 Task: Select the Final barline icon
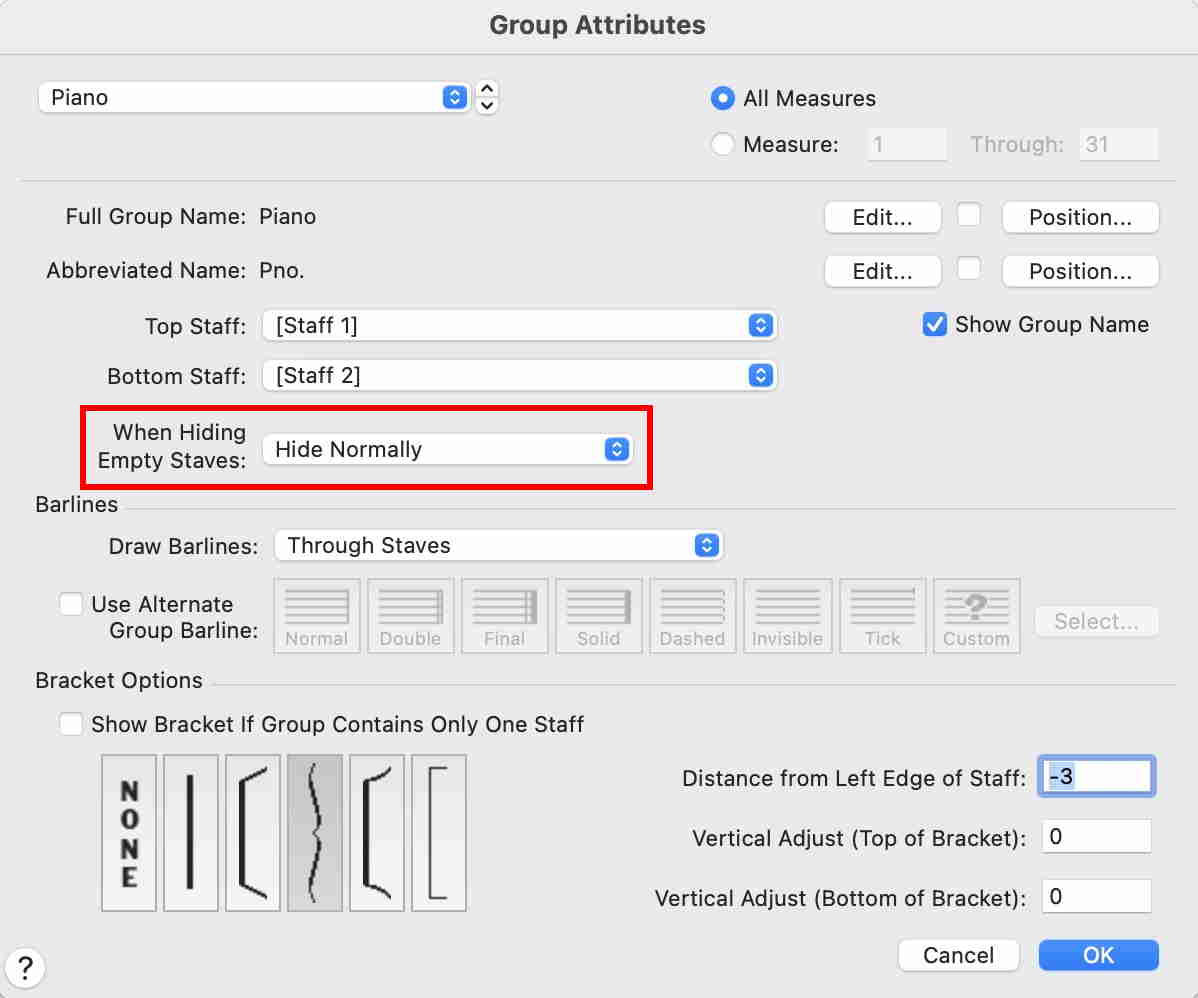pos(505,616)
